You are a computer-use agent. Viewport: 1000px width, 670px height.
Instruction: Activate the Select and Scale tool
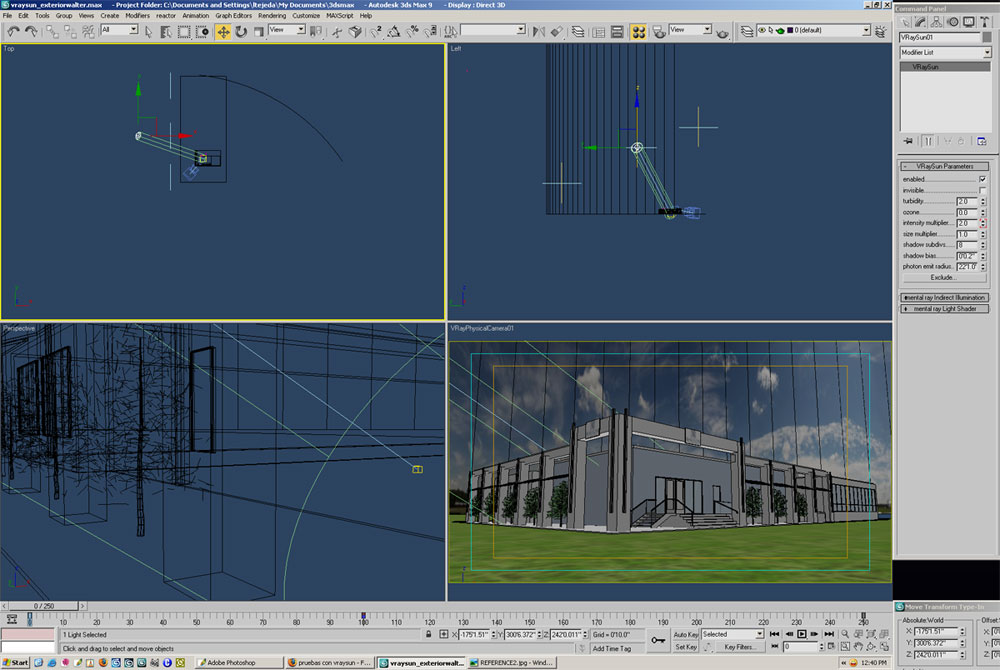pos(258,31)
